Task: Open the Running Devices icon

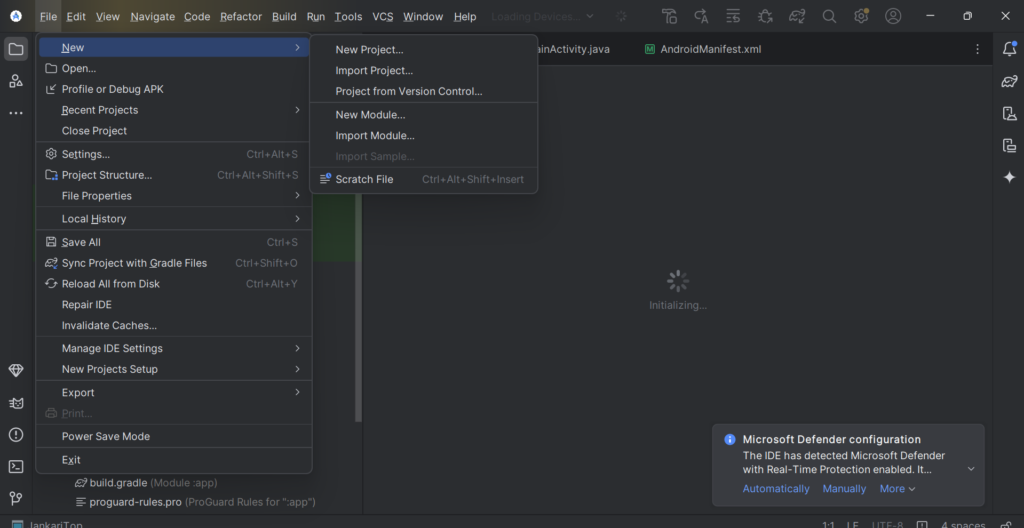Action: (1009, 145)
